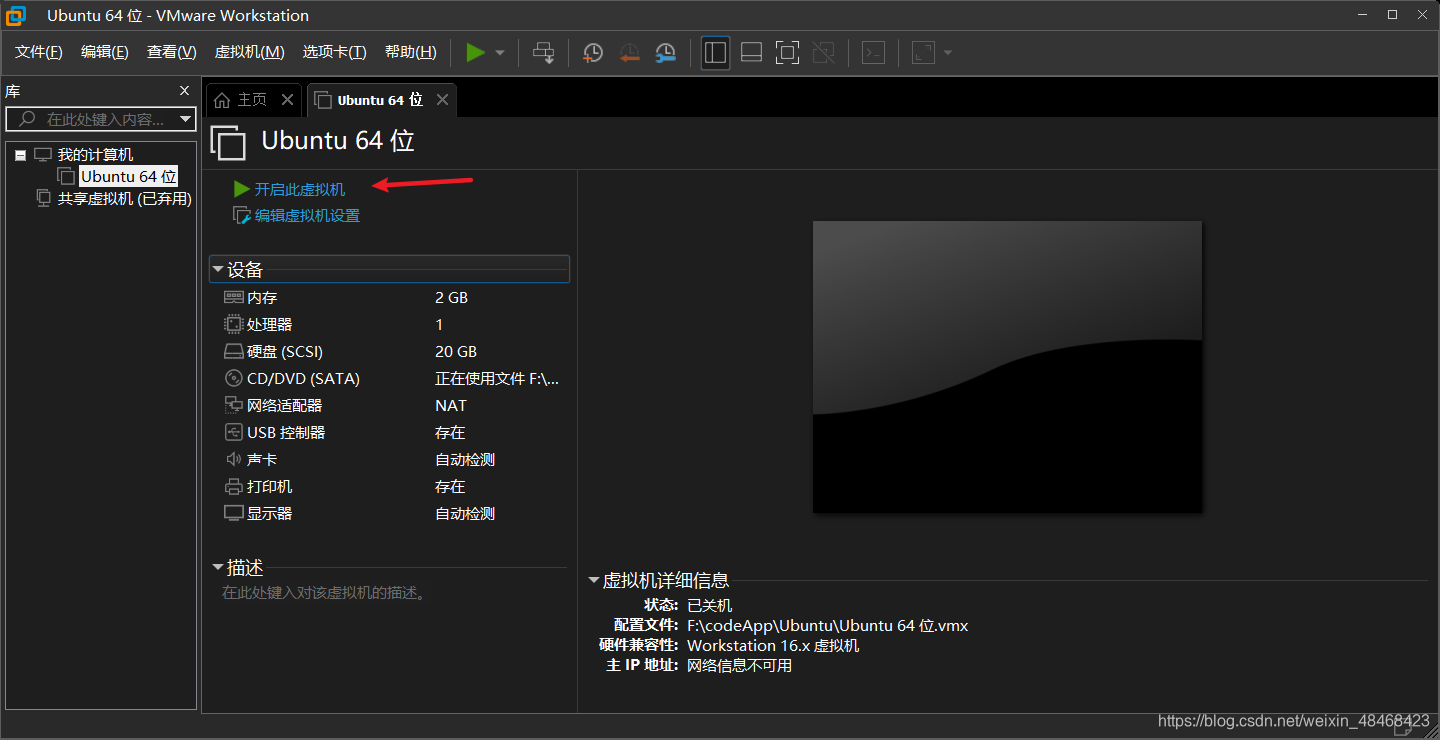This screenshot has width=1440, height=740.
Task: Click the 内存 memory device icon
Action: click(234, 297)
